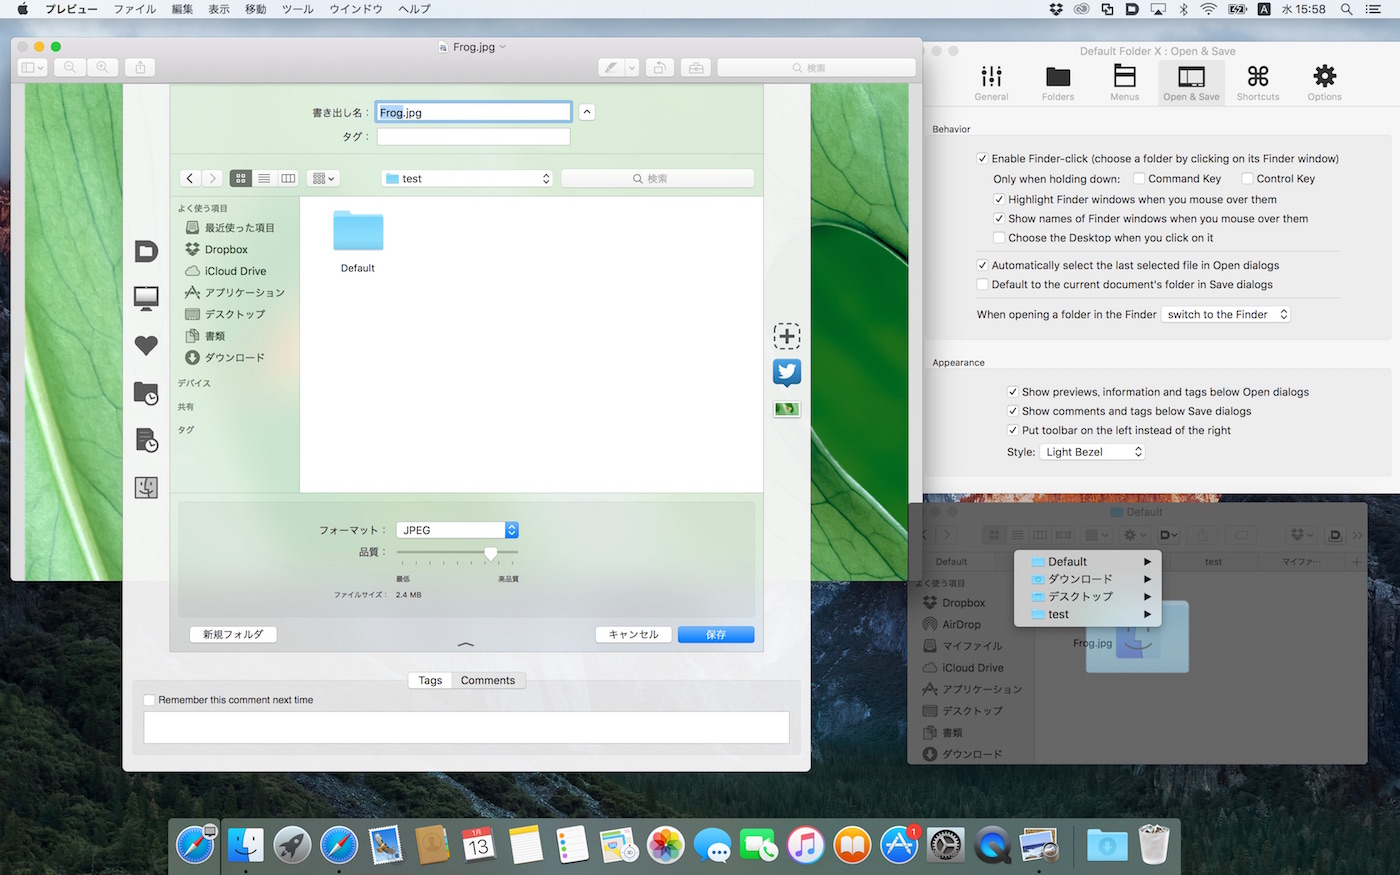Open Default Folder X utility menu in bezel
1400x875 pixels.
tap(146, 251)
